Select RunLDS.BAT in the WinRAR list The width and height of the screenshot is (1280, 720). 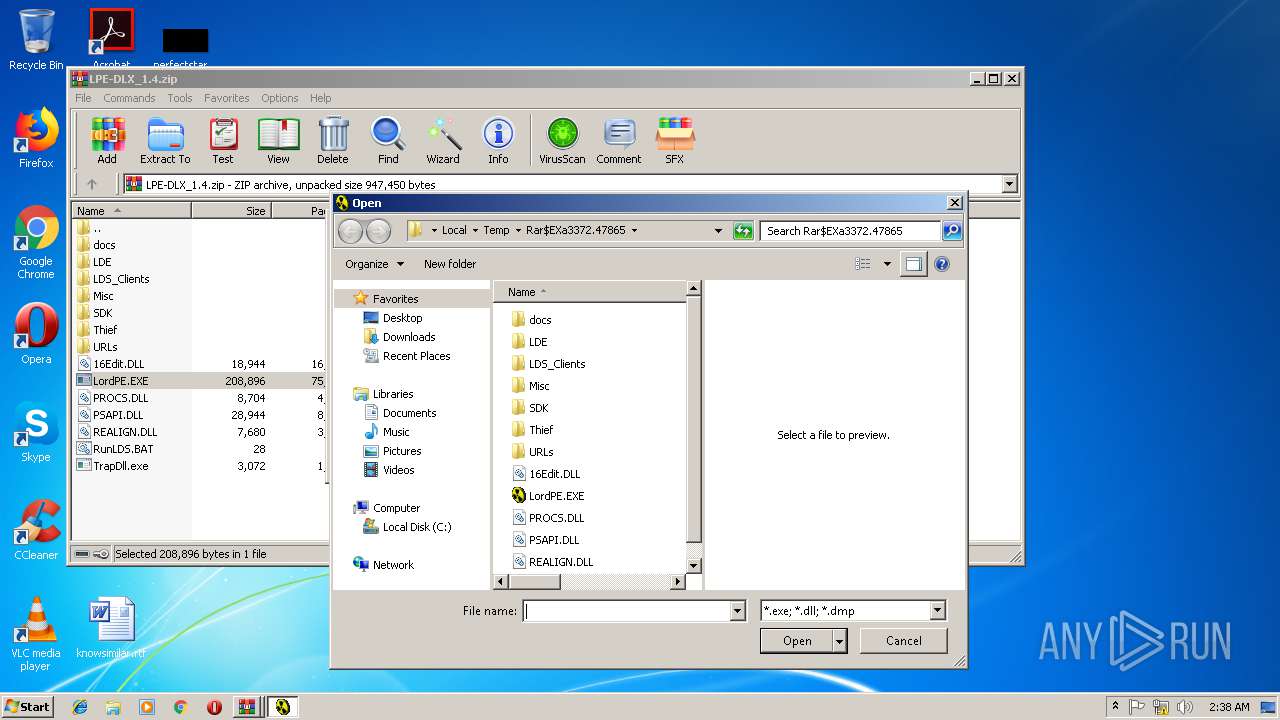(x=123, y=449)
